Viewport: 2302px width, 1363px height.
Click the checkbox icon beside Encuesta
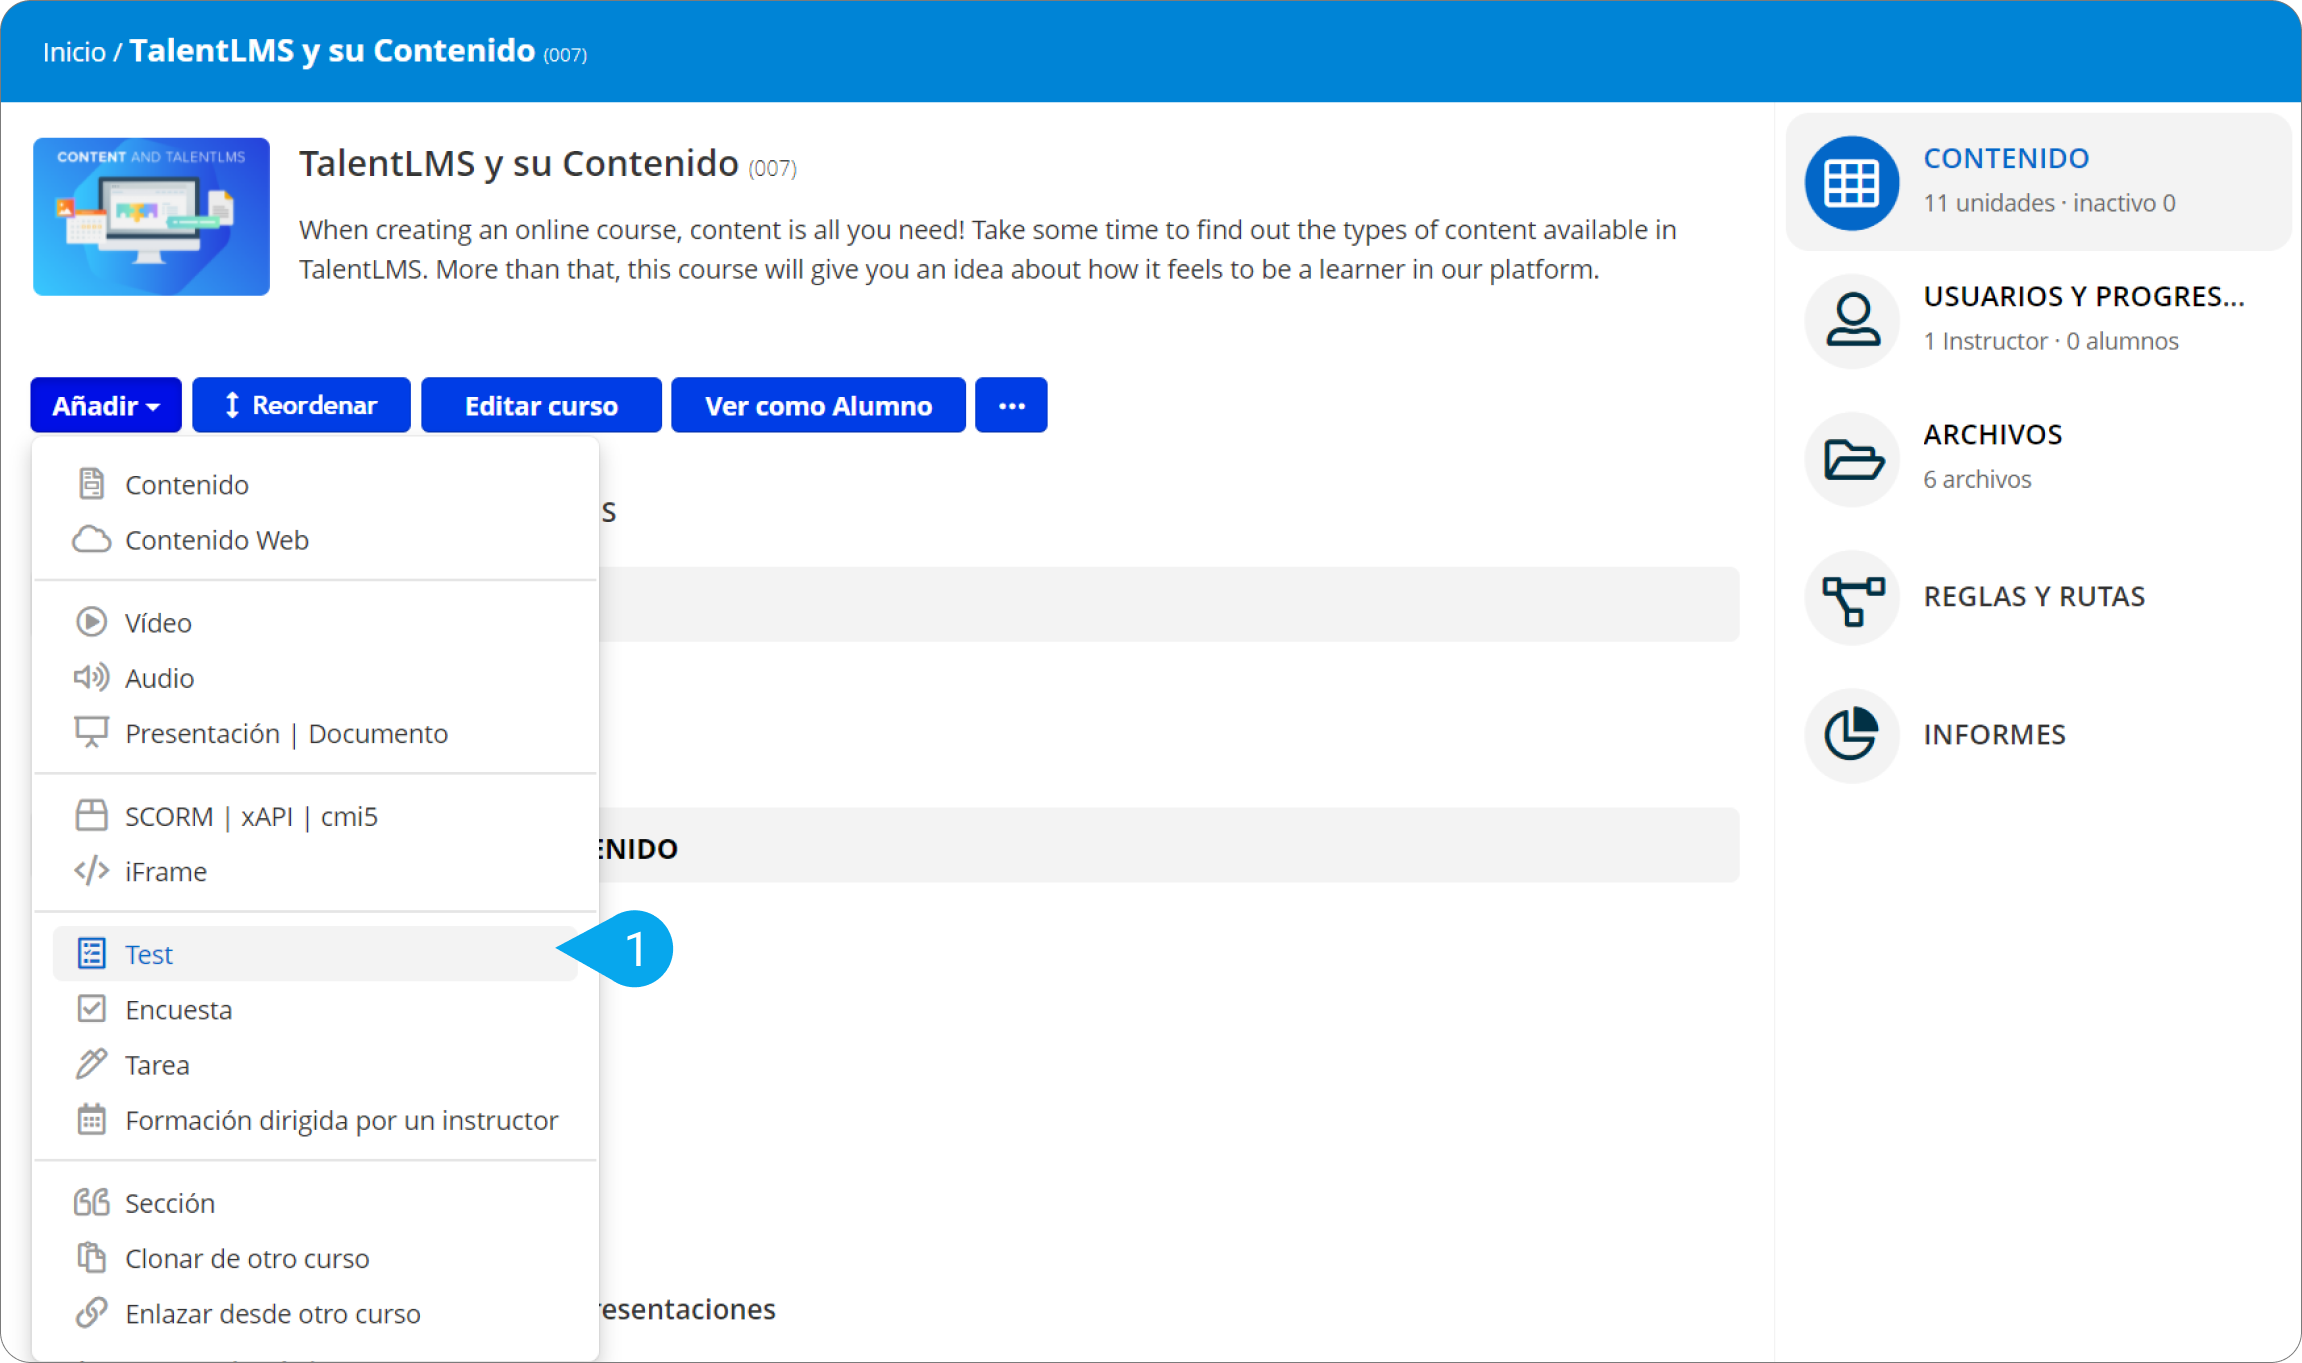click(x=91, y=1009)
